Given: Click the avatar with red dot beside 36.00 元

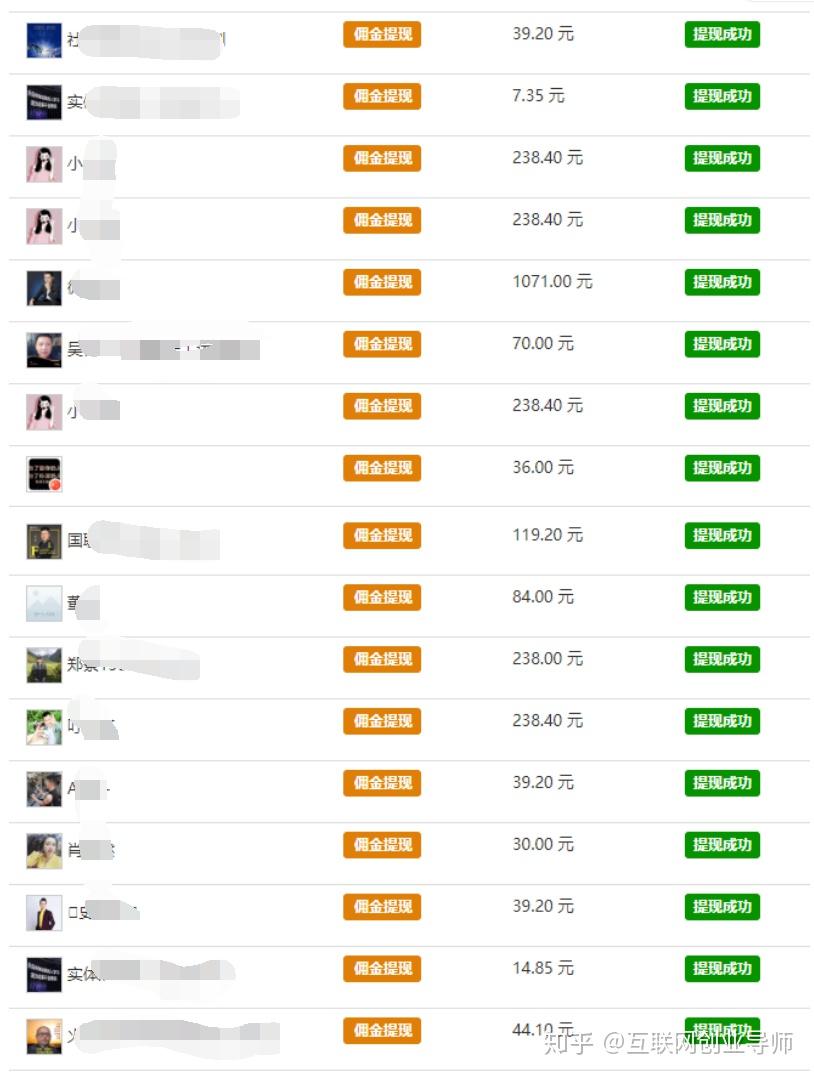Looking at the screenshot, I should (44, 474).
